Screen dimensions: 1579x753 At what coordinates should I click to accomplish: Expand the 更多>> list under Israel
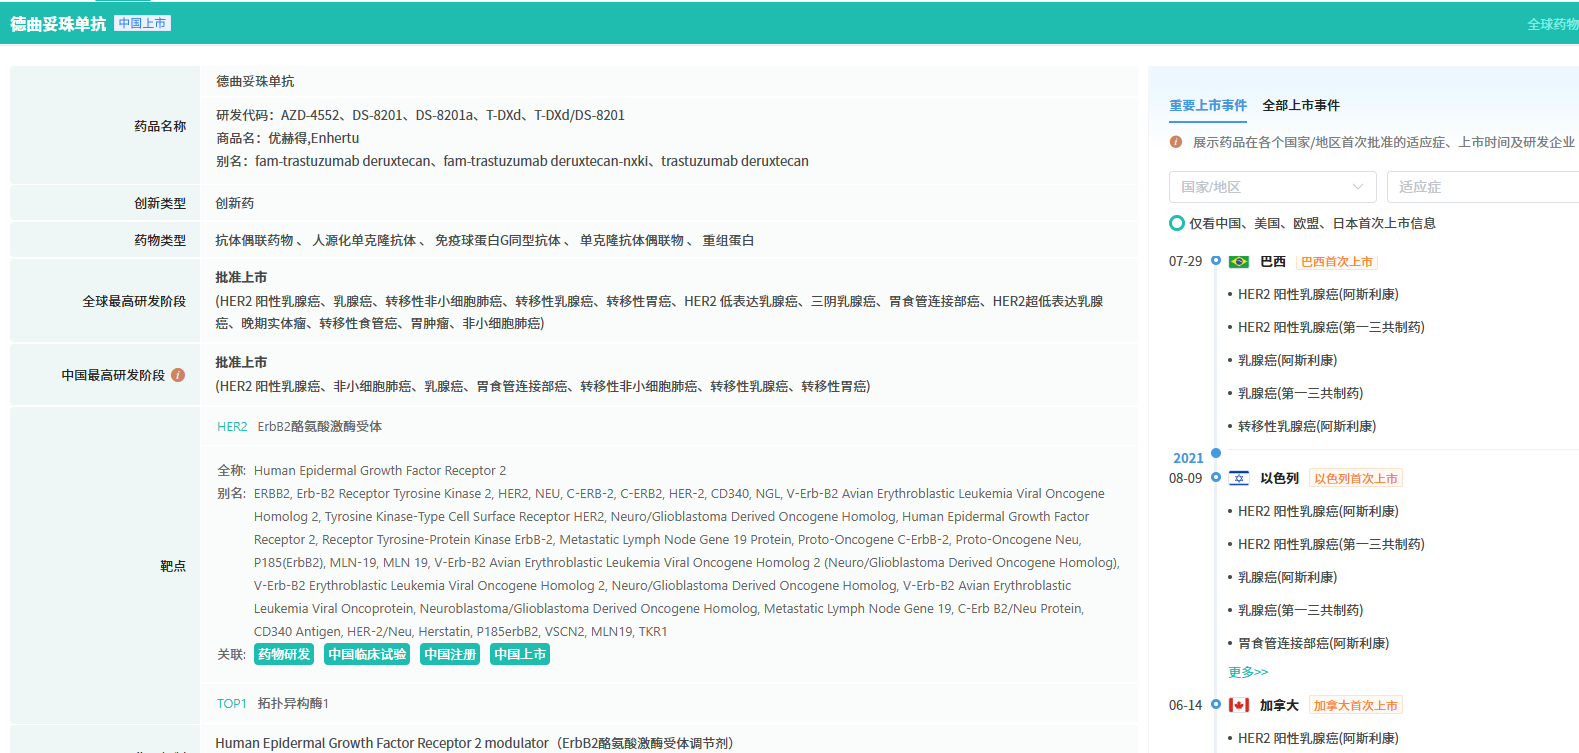pos(1248,672)
